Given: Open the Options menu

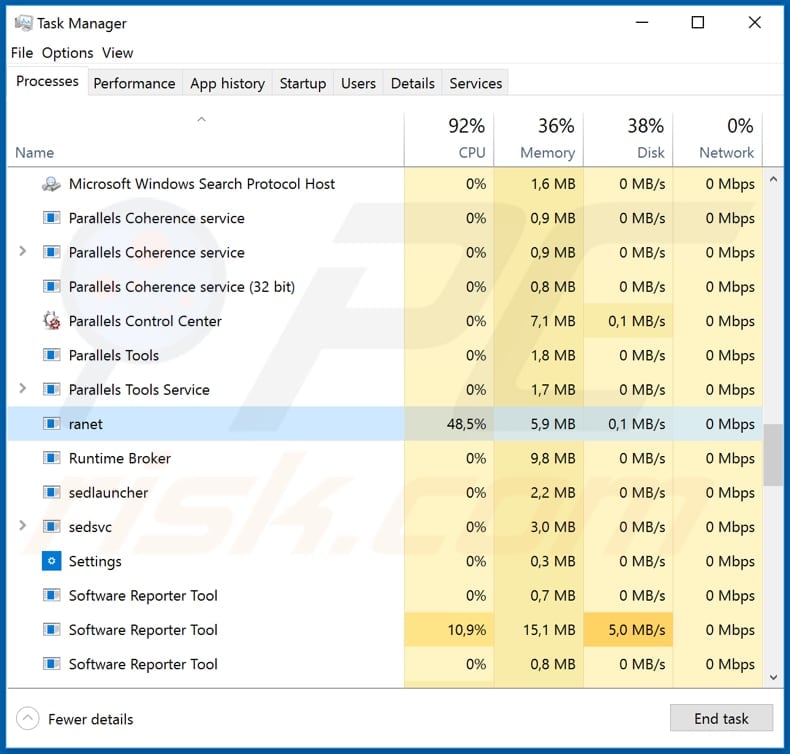Looking at the screenshot, I should point(68,53).
